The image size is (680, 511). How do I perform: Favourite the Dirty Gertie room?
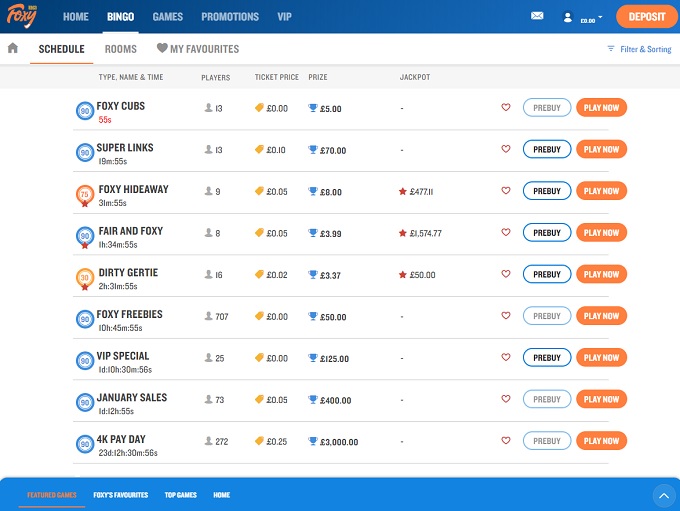pyautogui.click(x=506, y=273)
